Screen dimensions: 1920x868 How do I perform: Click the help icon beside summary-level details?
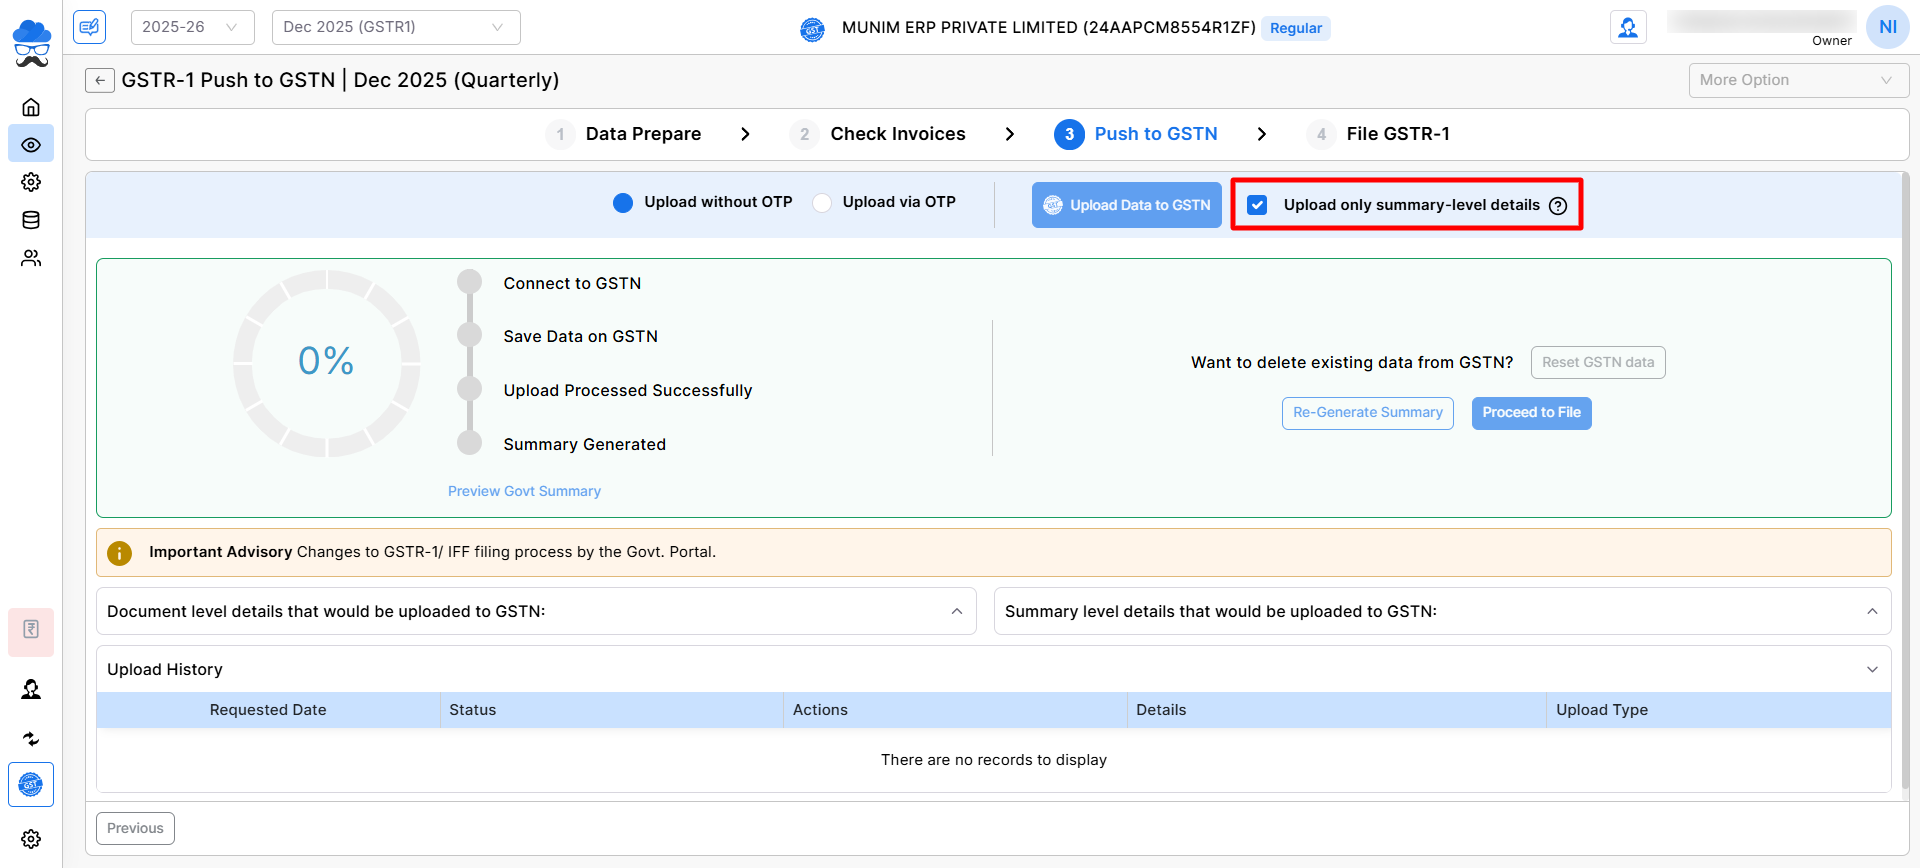coord(1558,206)
